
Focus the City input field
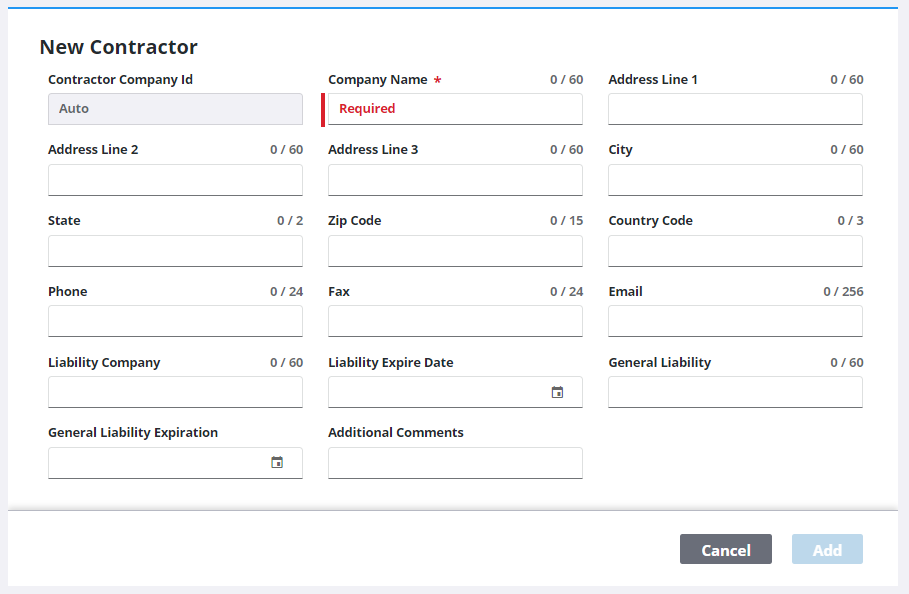click(735, 180)
